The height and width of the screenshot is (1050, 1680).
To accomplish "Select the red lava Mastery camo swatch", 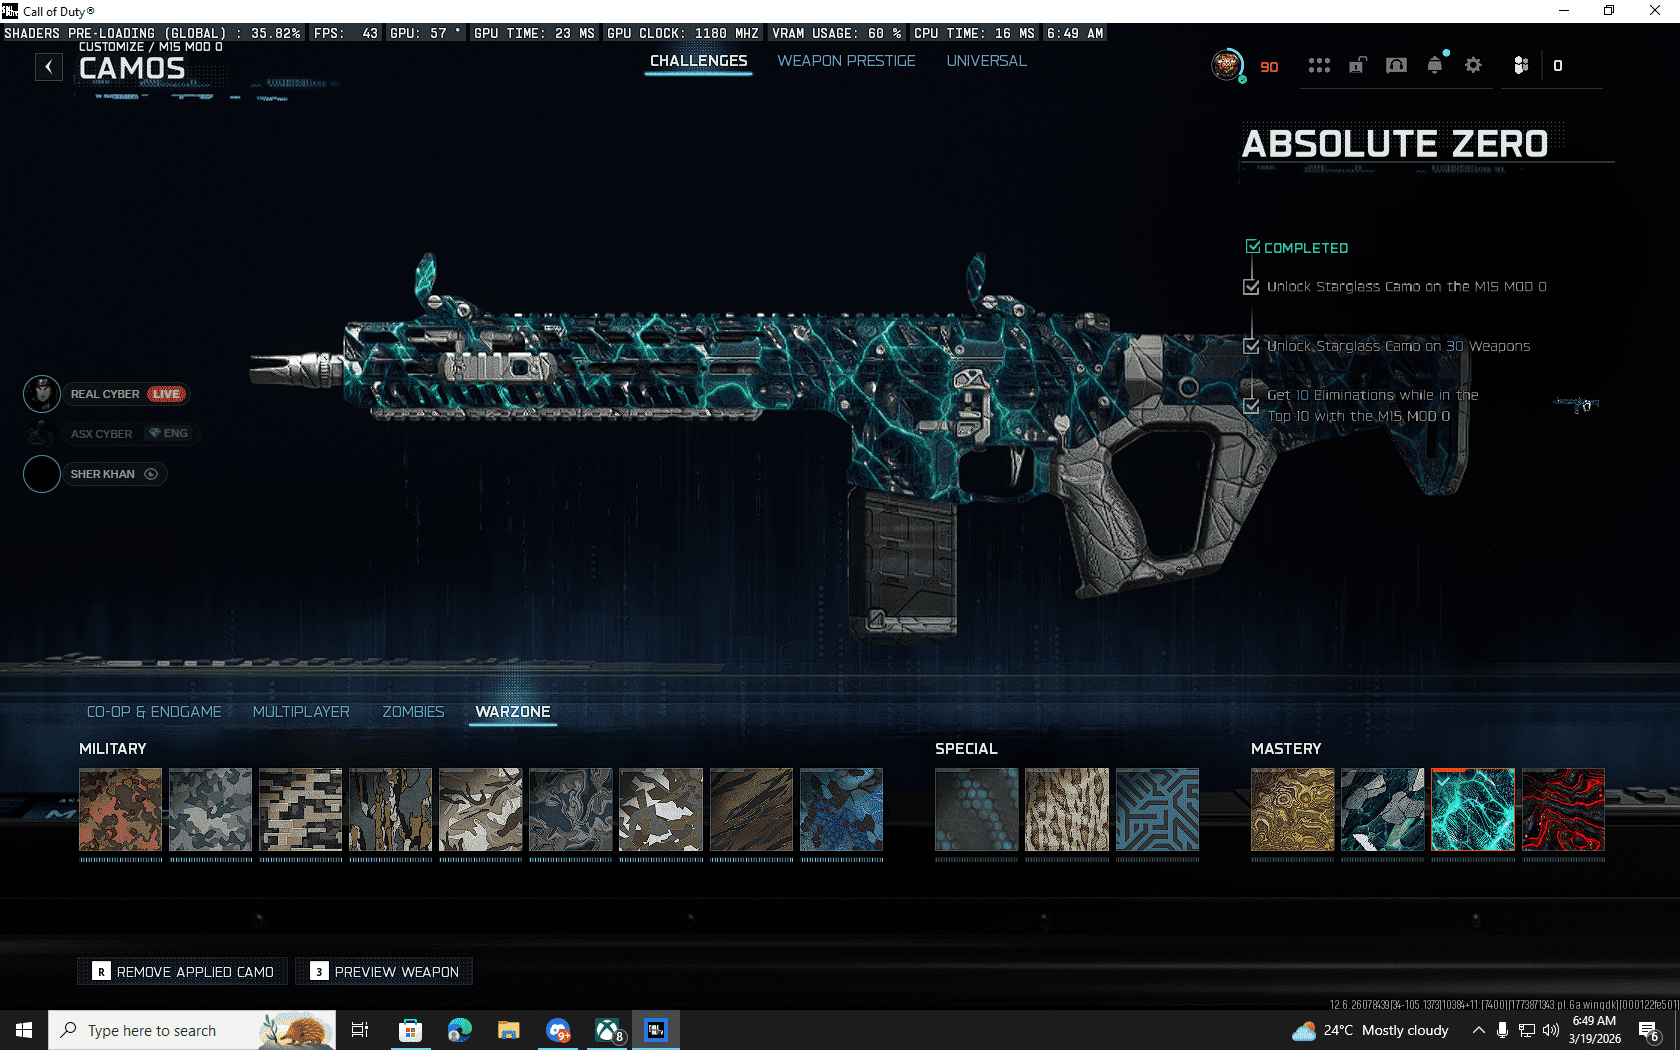I will click(1563, 810).
